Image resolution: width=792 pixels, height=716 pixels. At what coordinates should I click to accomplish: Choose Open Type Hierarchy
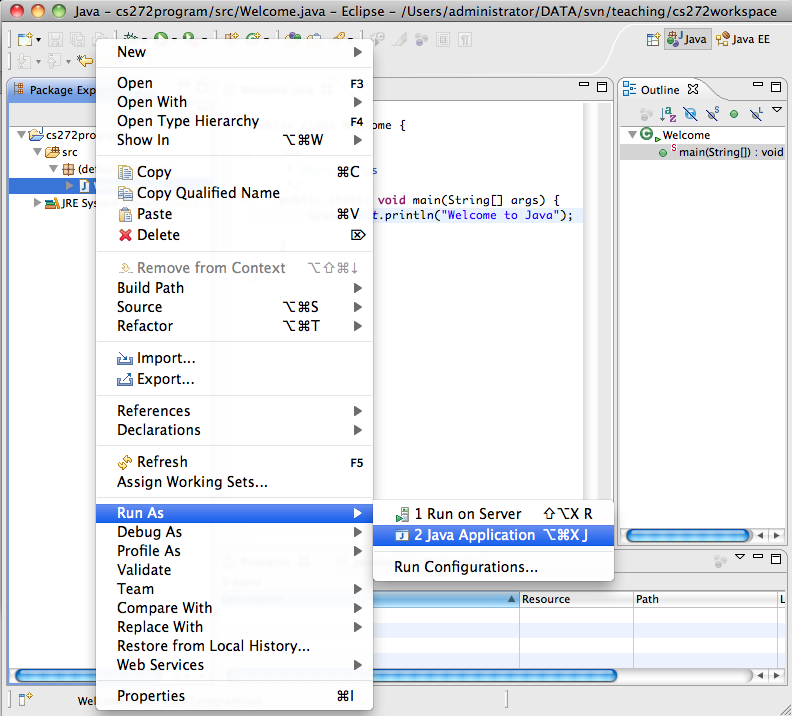pos(234,121)
